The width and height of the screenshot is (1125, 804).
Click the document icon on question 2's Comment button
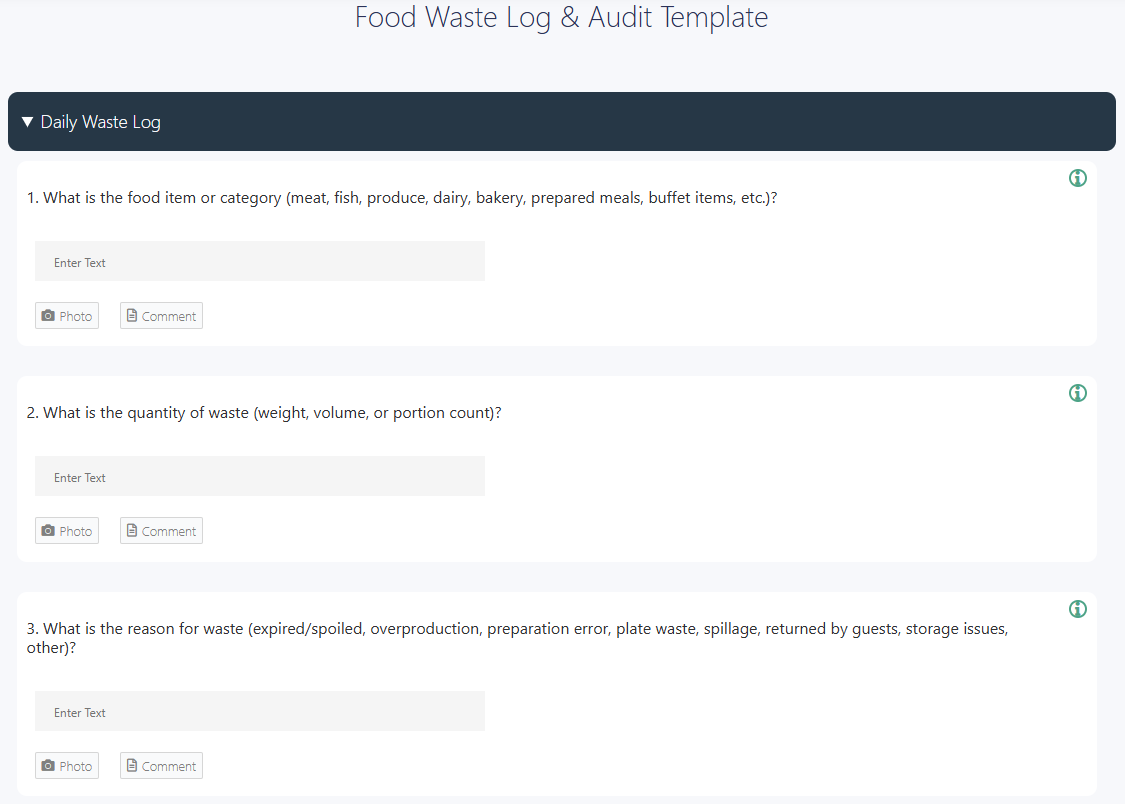point(134,530)
